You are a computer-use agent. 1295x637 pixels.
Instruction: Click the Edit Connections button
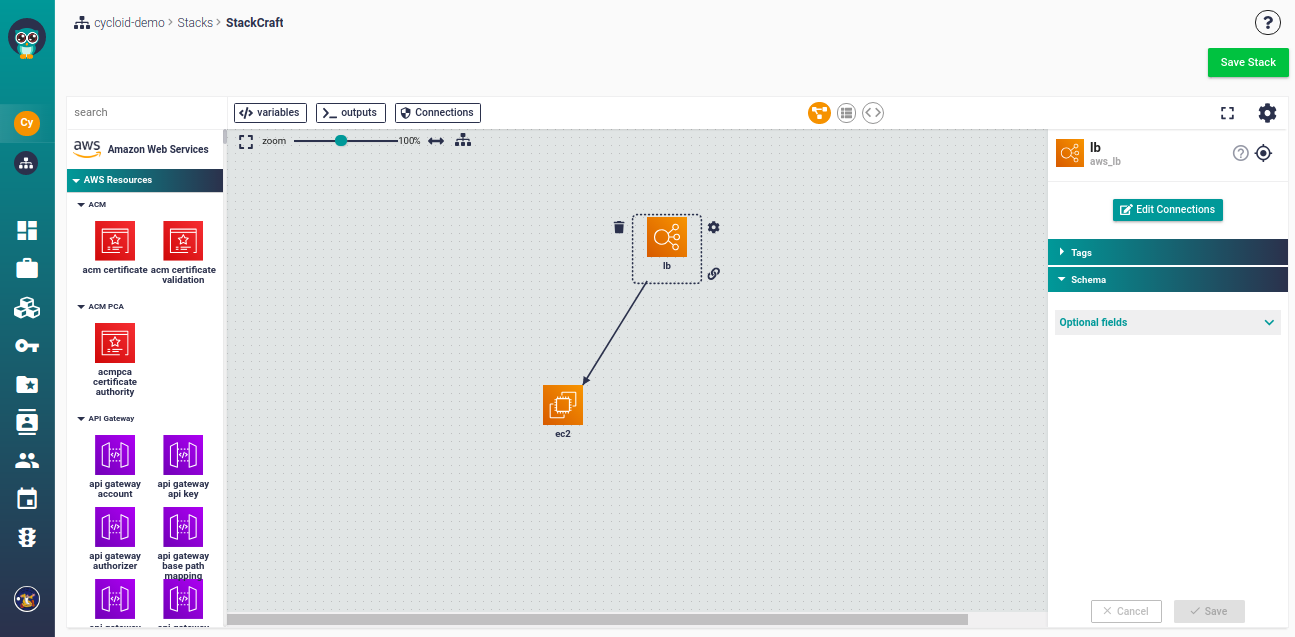(x=1167, y=210)
